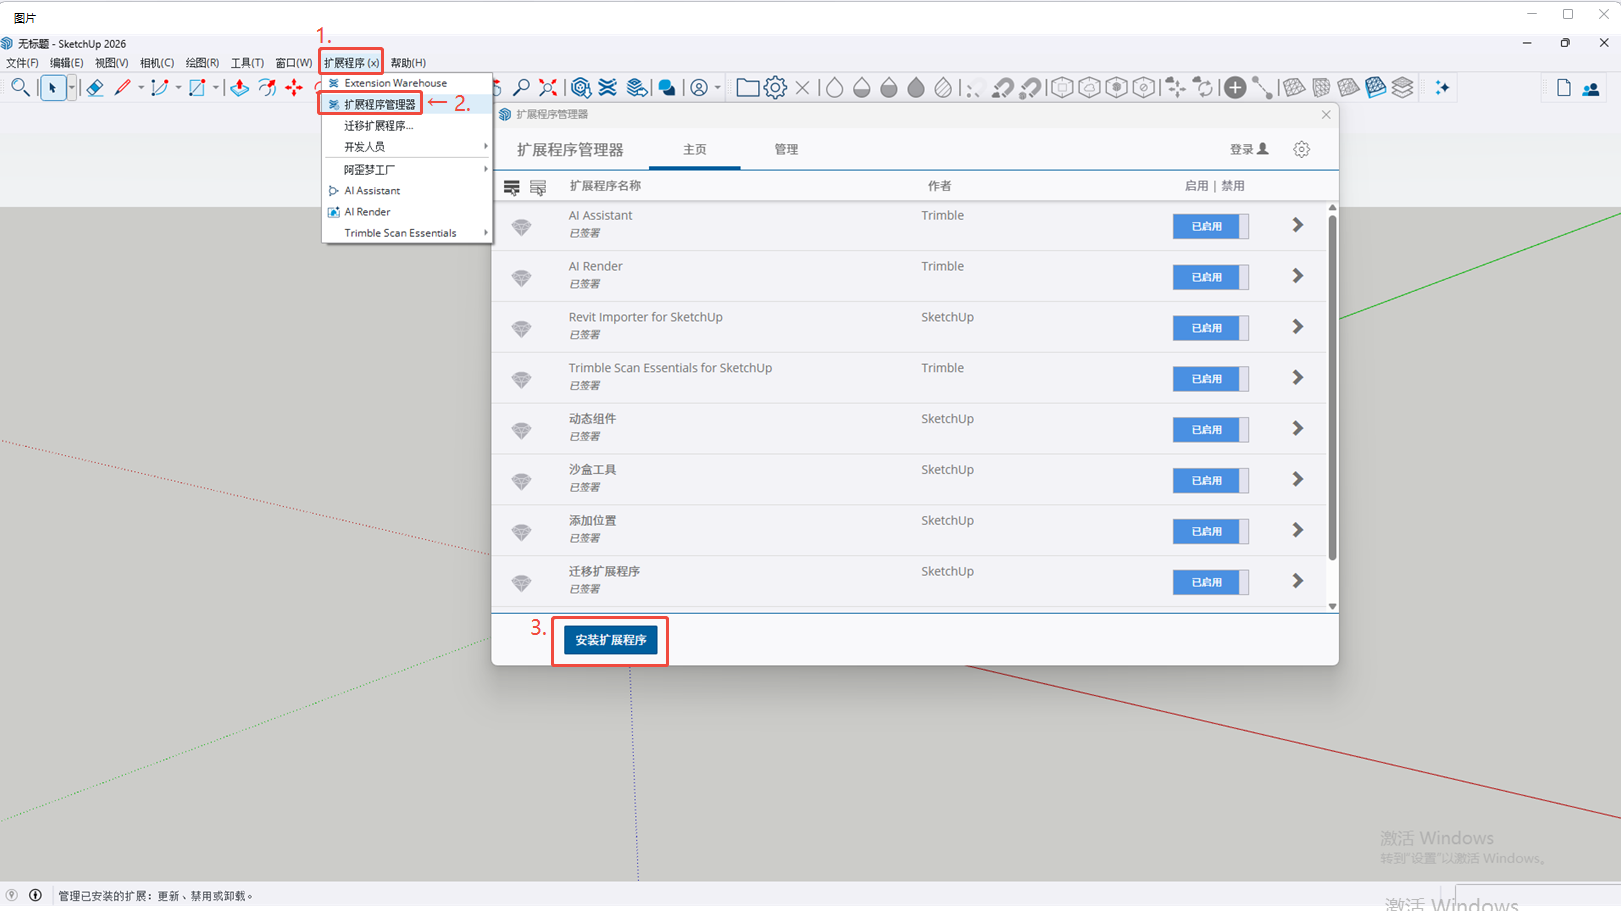The width and height of the screenshot is (1621, 911).
Task: Open the 编辑(E) menu
Action: 67,63
